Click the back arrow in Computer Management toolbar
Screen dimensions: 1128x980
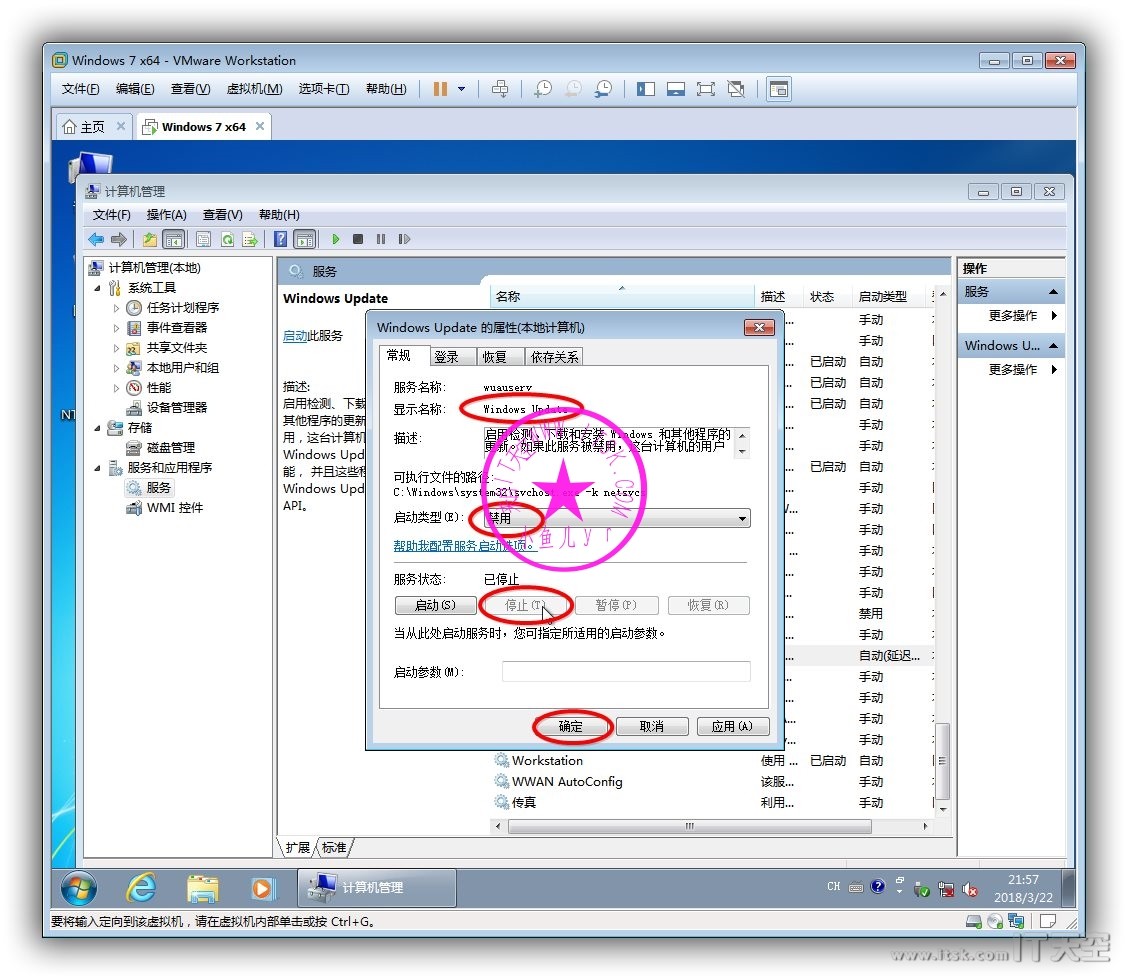coord(96,239)
